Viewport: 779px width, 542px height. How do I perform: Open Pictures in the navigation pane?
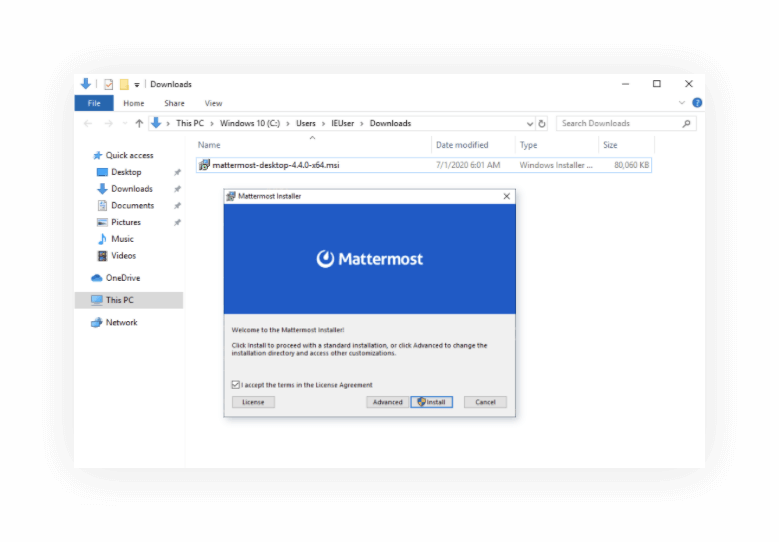[x=126, y=222]
